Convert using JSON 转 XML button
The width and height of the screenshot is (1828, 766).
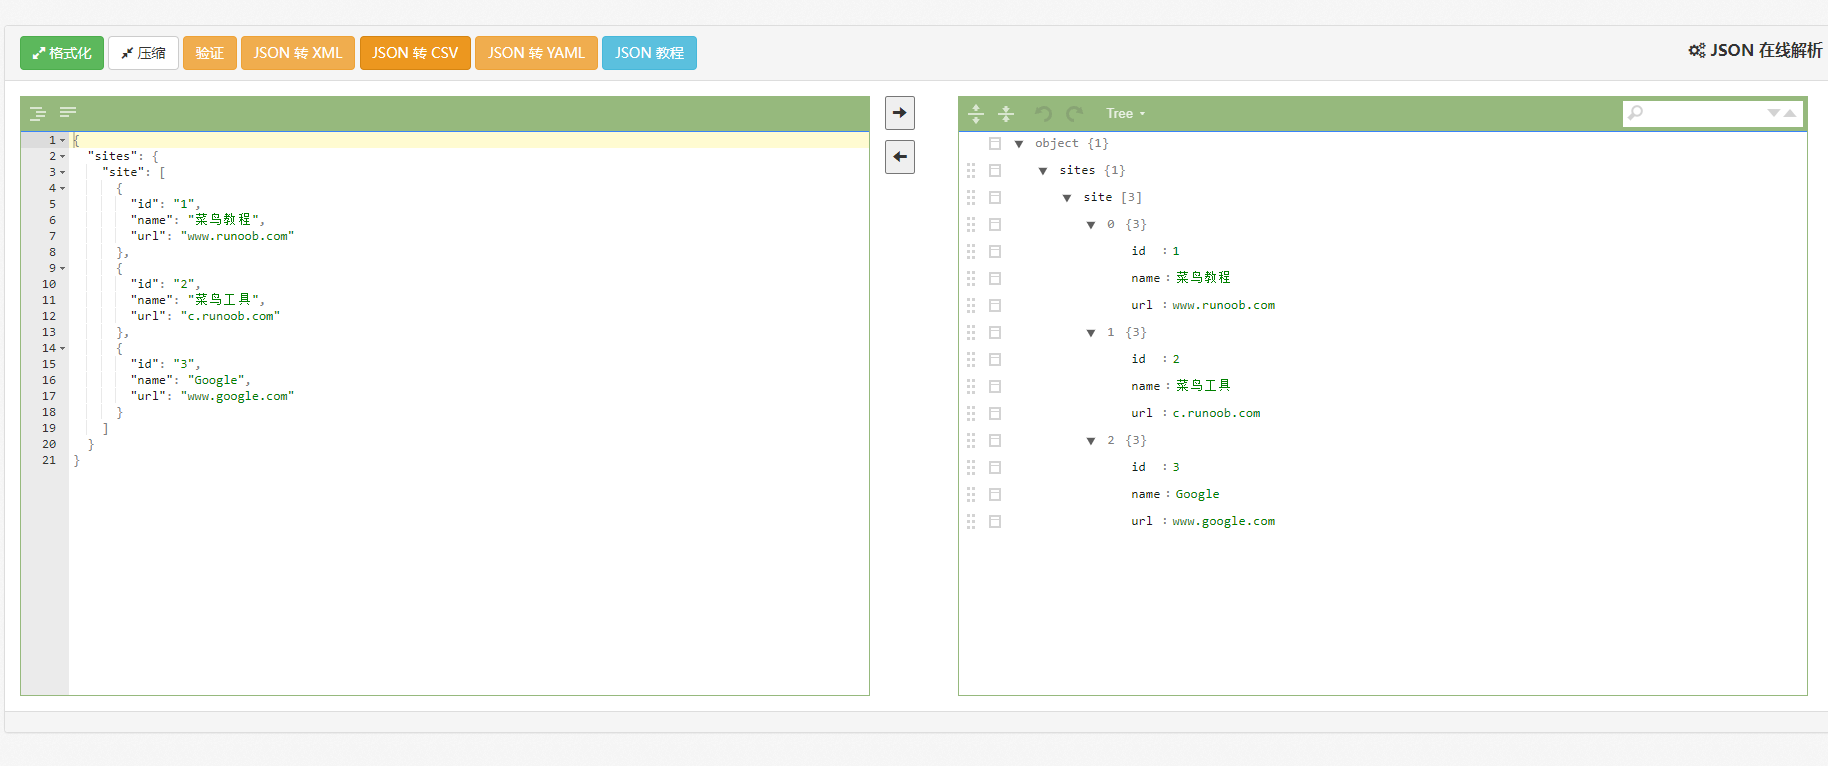click(x=298, y=53)
